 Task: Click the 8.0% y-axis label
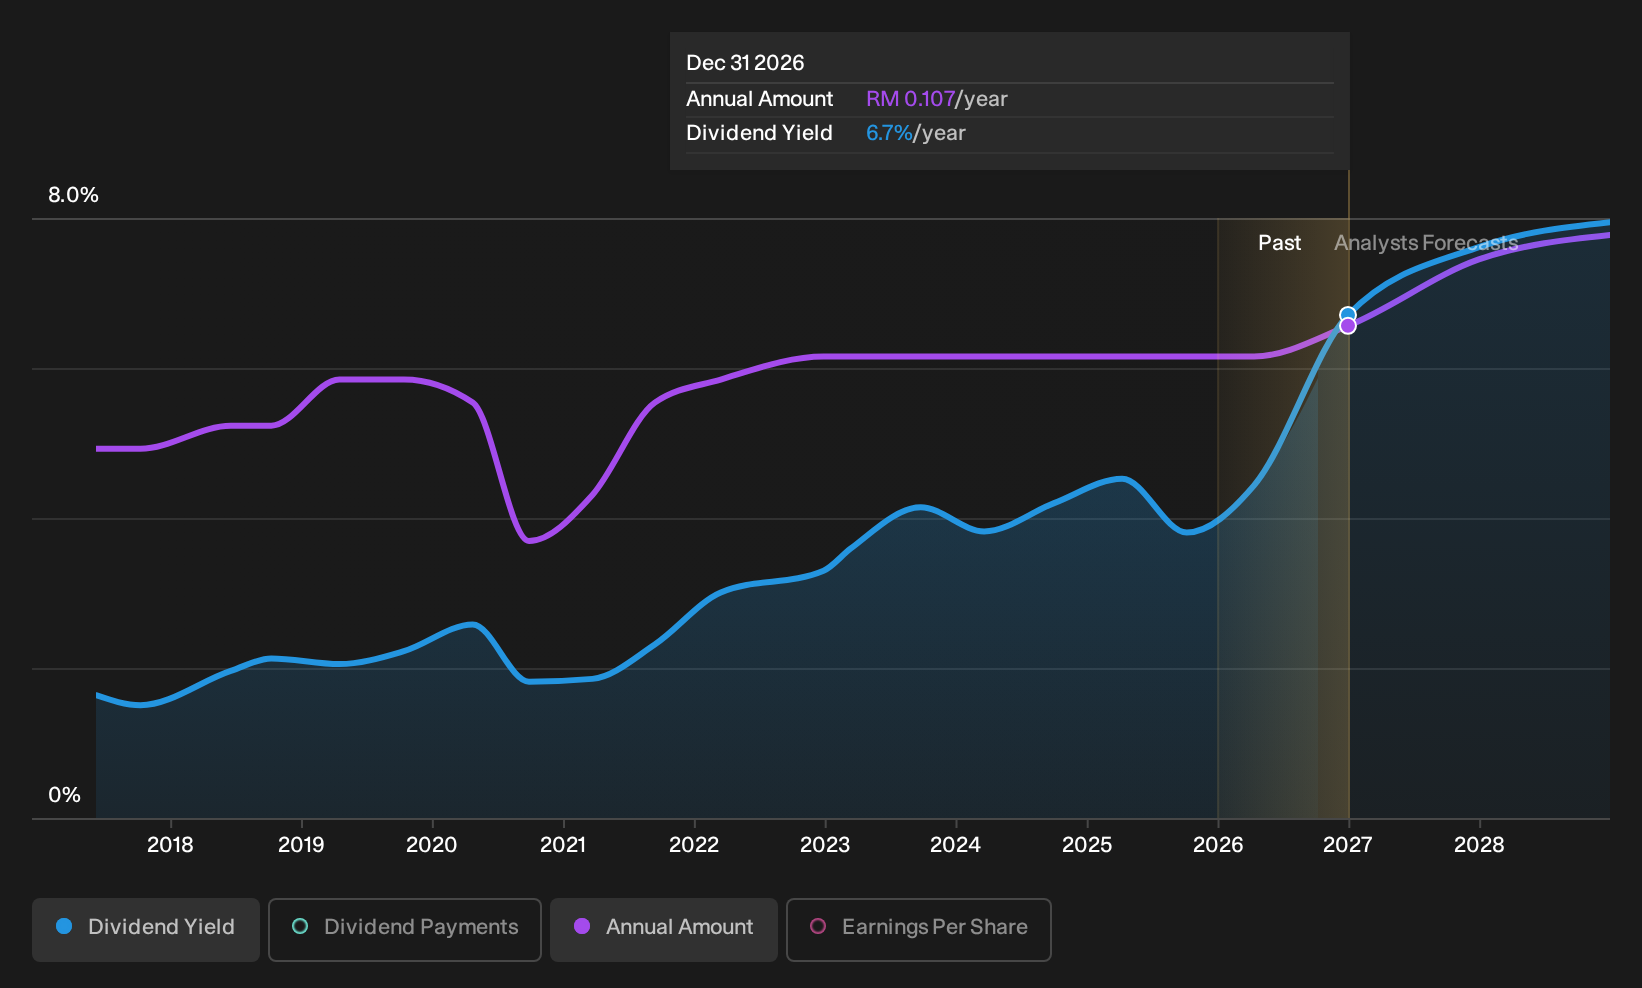click(x=73, y=195)
